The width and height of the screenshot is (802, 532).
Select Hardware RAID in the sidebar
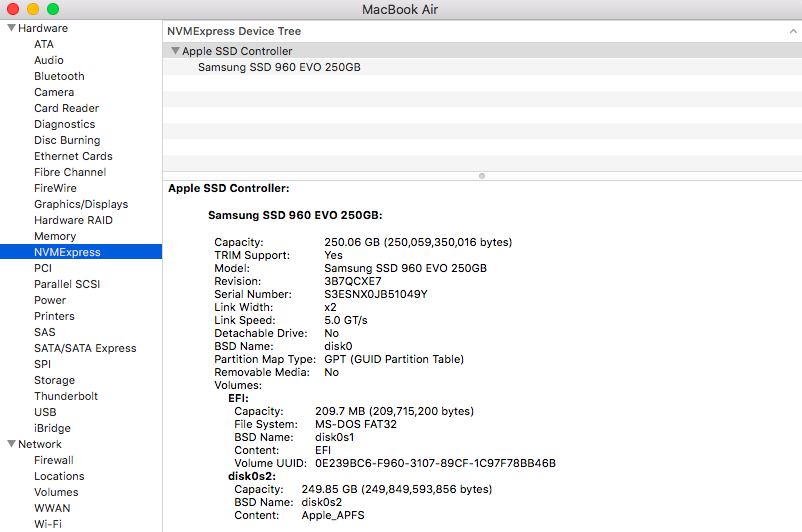[x=74, y=220]
